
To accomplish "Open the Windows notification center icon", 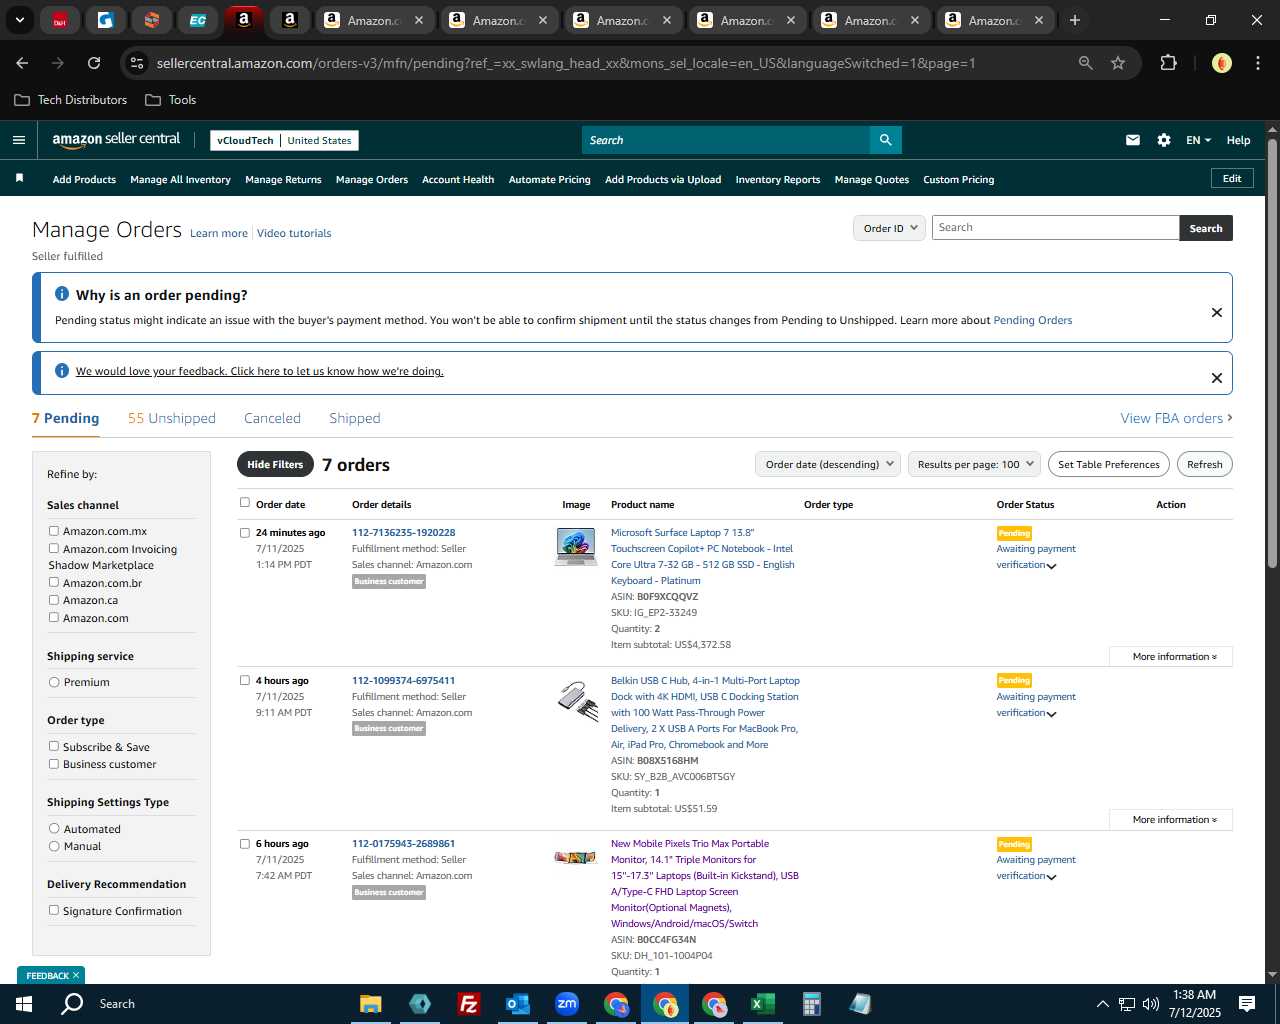I will coord(1247,1004).
